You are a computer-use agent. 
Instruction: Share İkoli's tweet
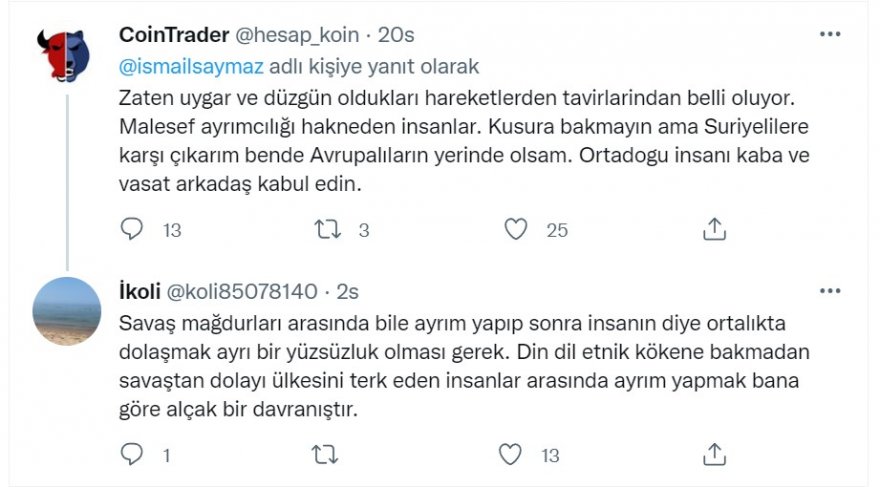pos(714,455)
